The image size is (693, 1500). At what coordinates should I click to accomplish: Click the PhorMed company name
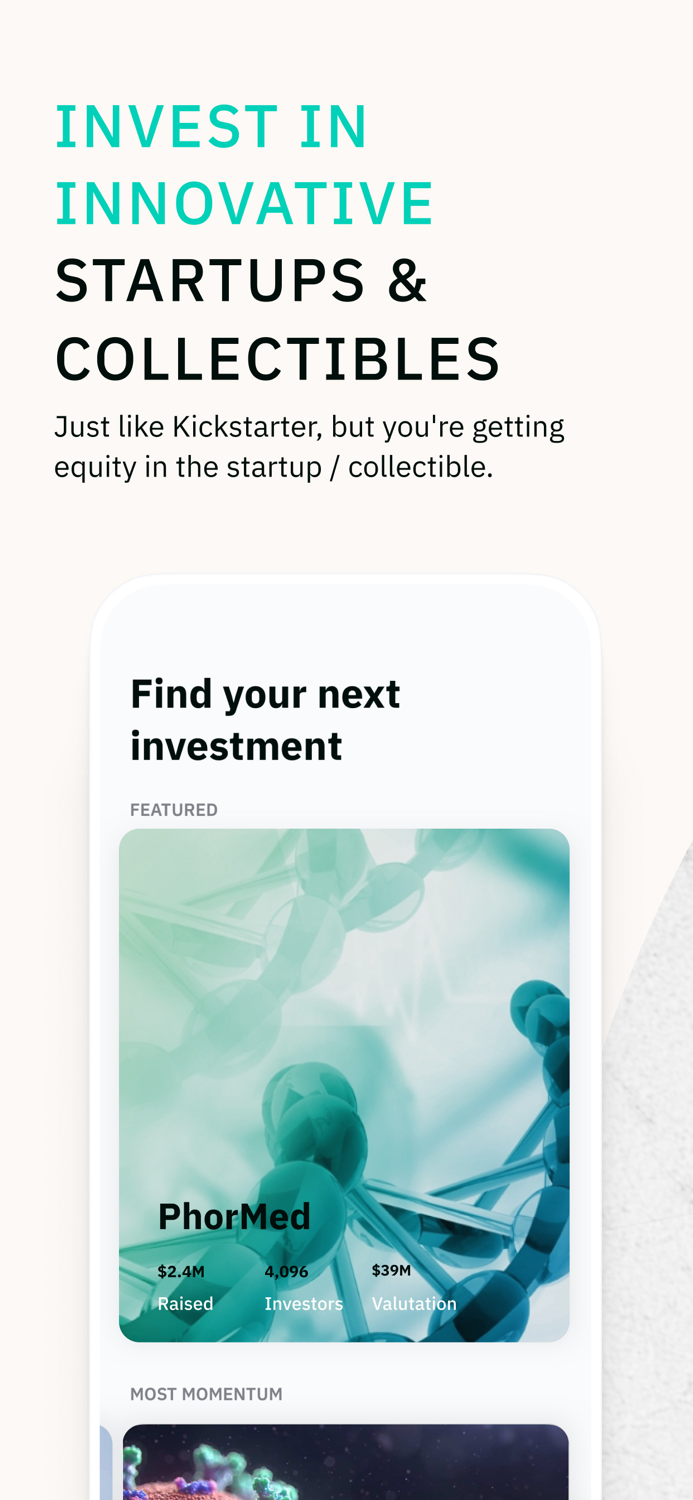pos(234,1216)
